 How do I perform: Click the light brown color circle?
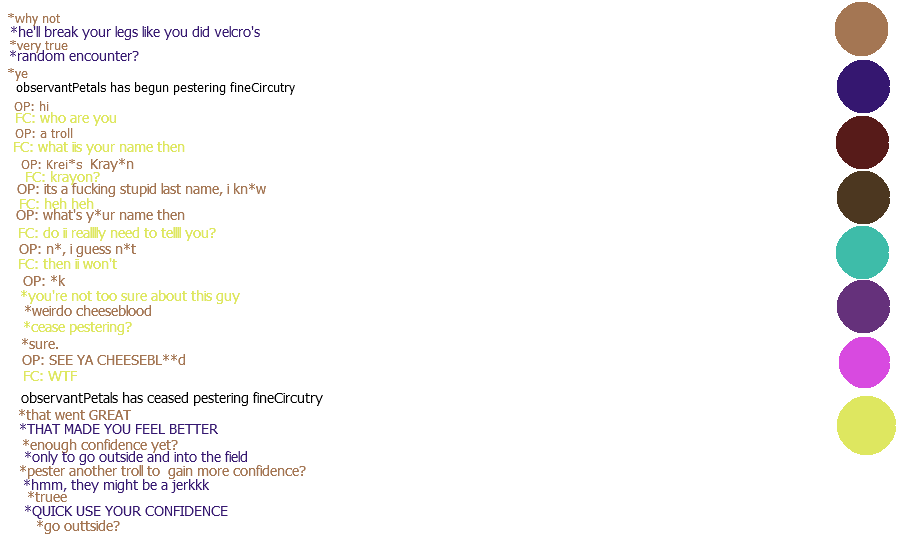(861, 29)
